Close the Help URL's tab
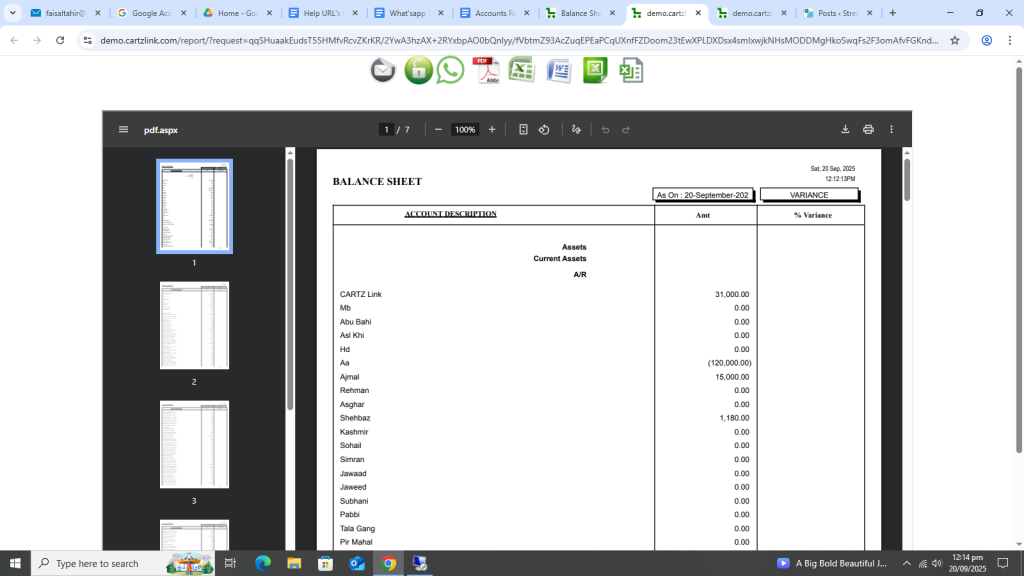 355,13
